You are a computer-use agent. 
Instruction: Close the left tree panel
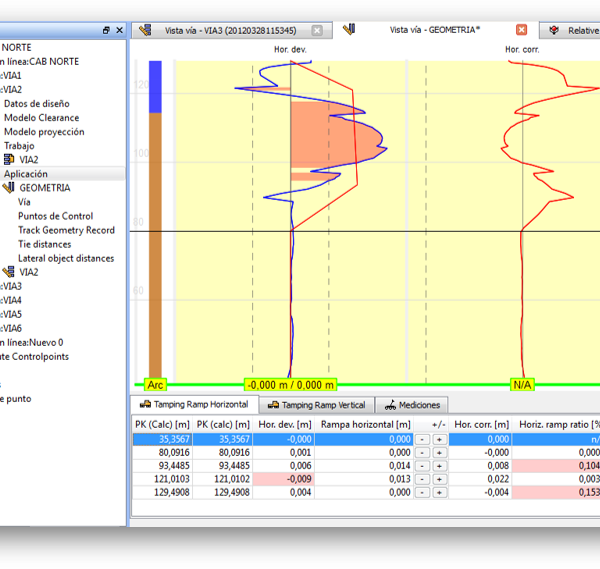pyautogui.click(x=120, y=31)
